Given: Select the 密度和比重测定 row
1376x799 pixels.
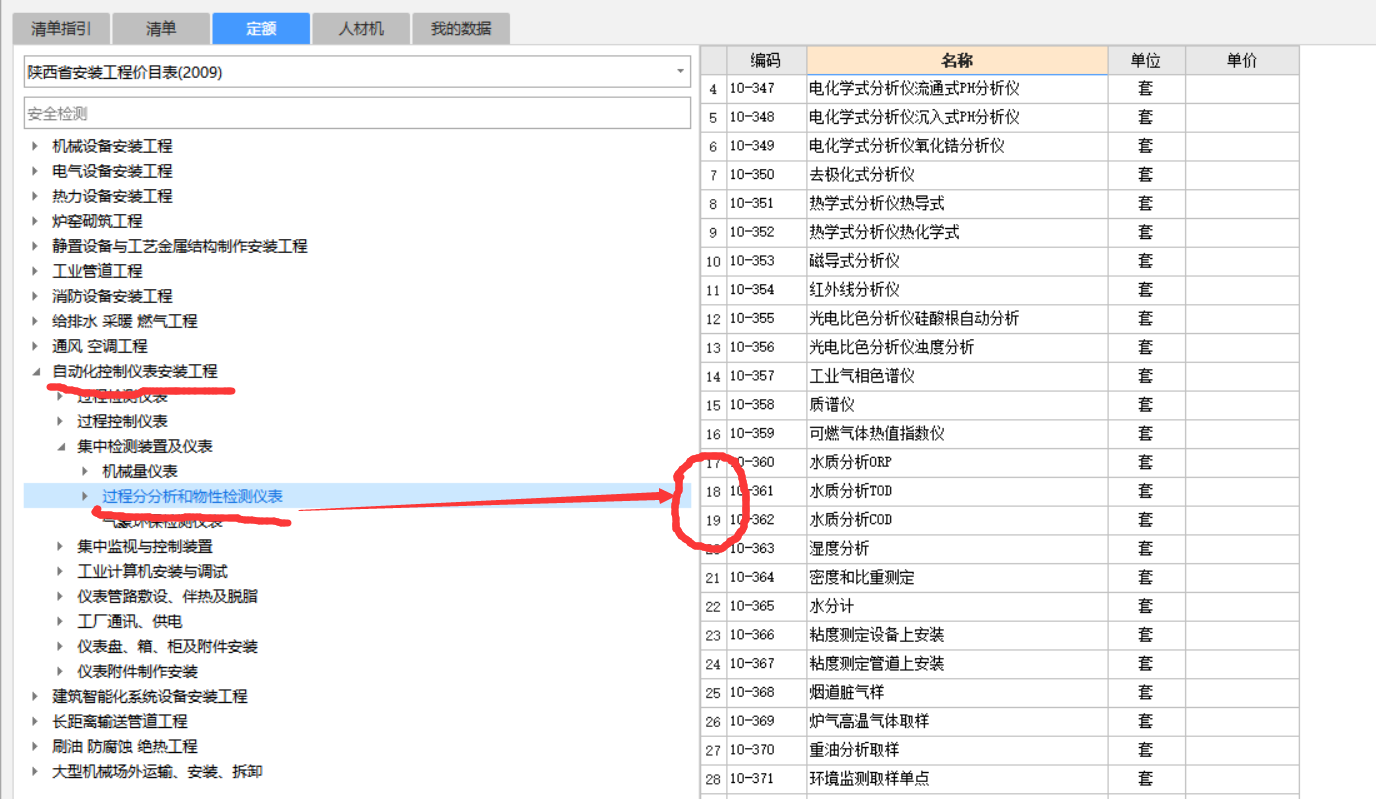Looking at the screenshot, I should (x=1000, y=578).
